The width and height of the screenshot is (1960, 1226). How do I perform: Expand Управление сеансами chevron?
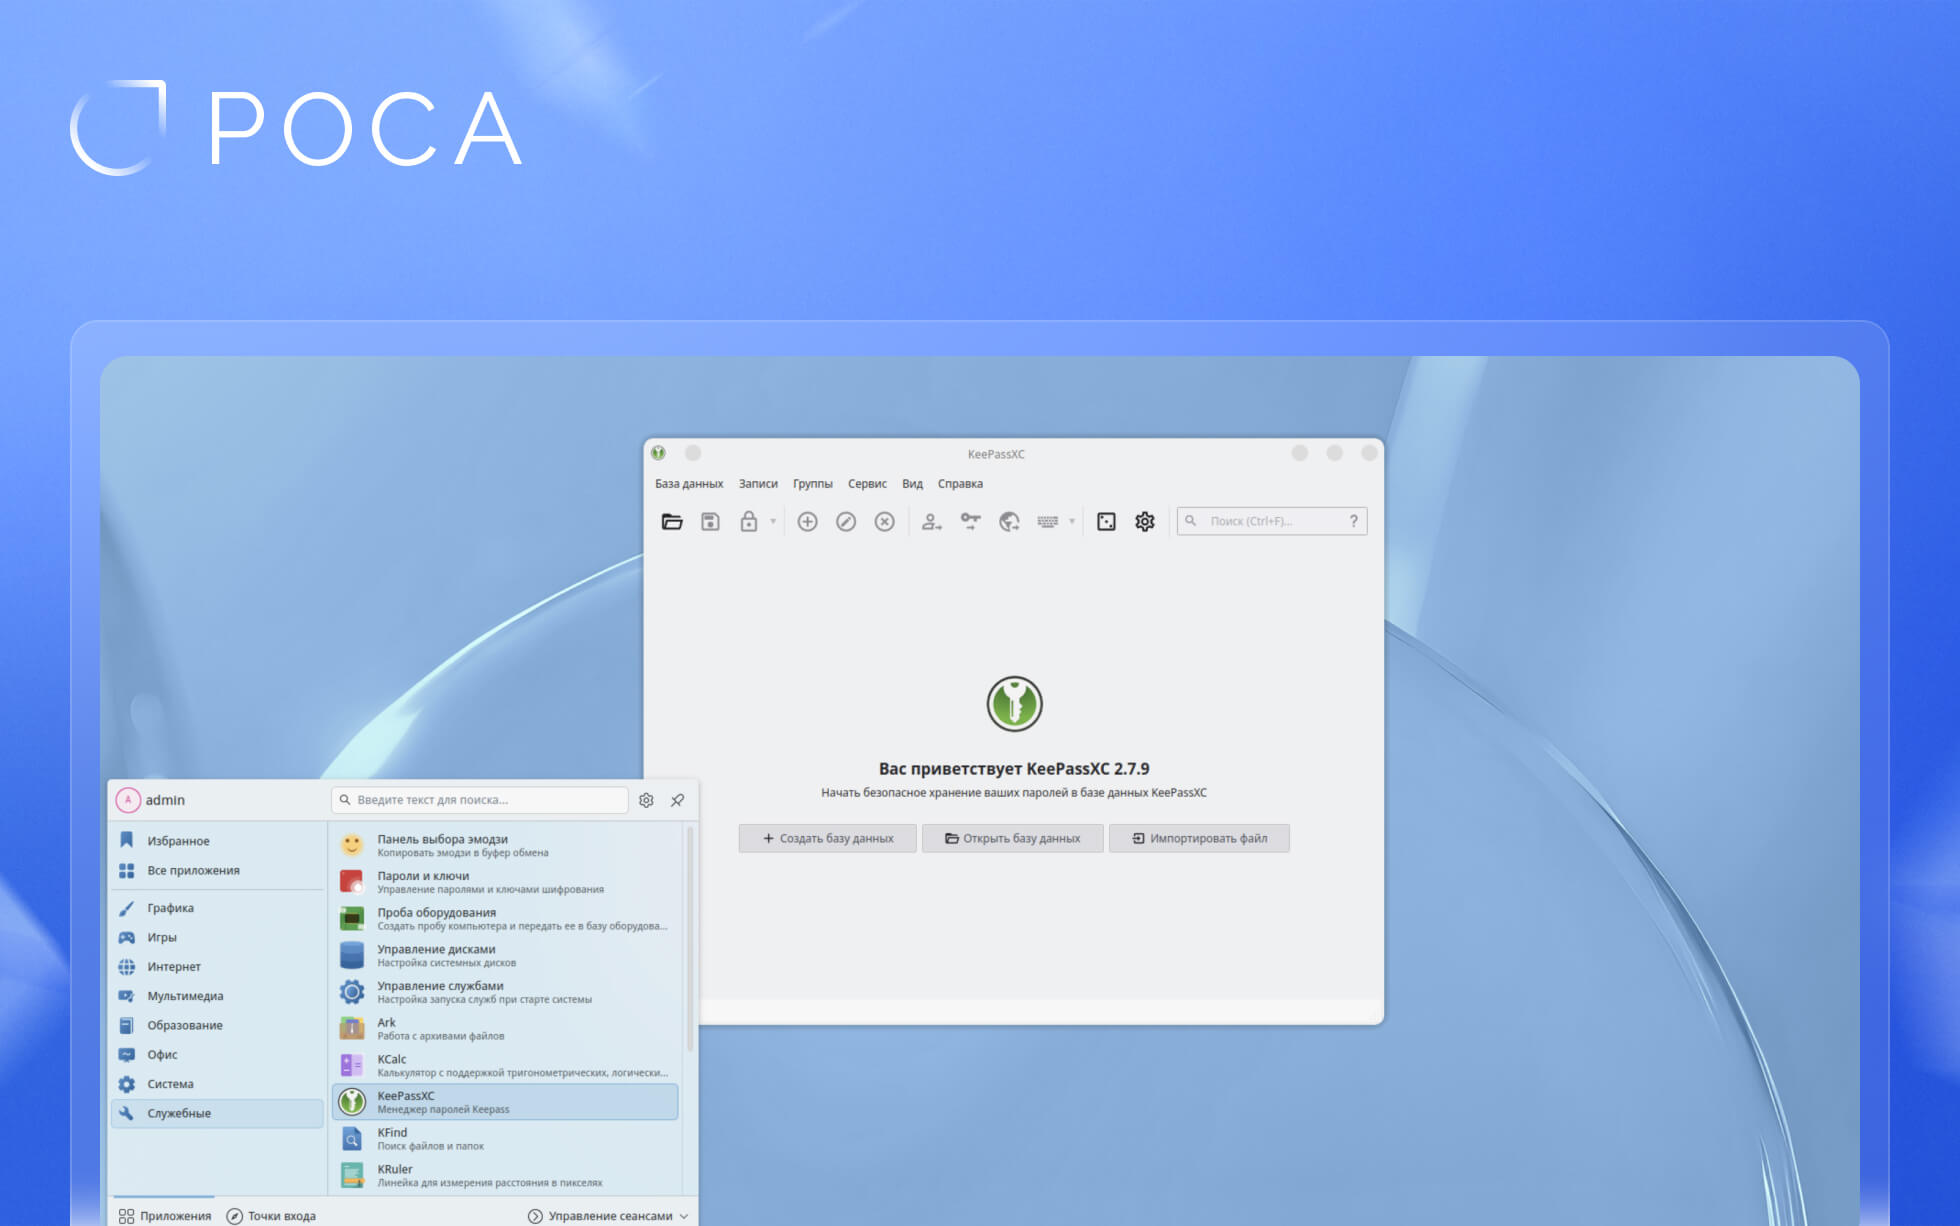tap(684, 1216)
